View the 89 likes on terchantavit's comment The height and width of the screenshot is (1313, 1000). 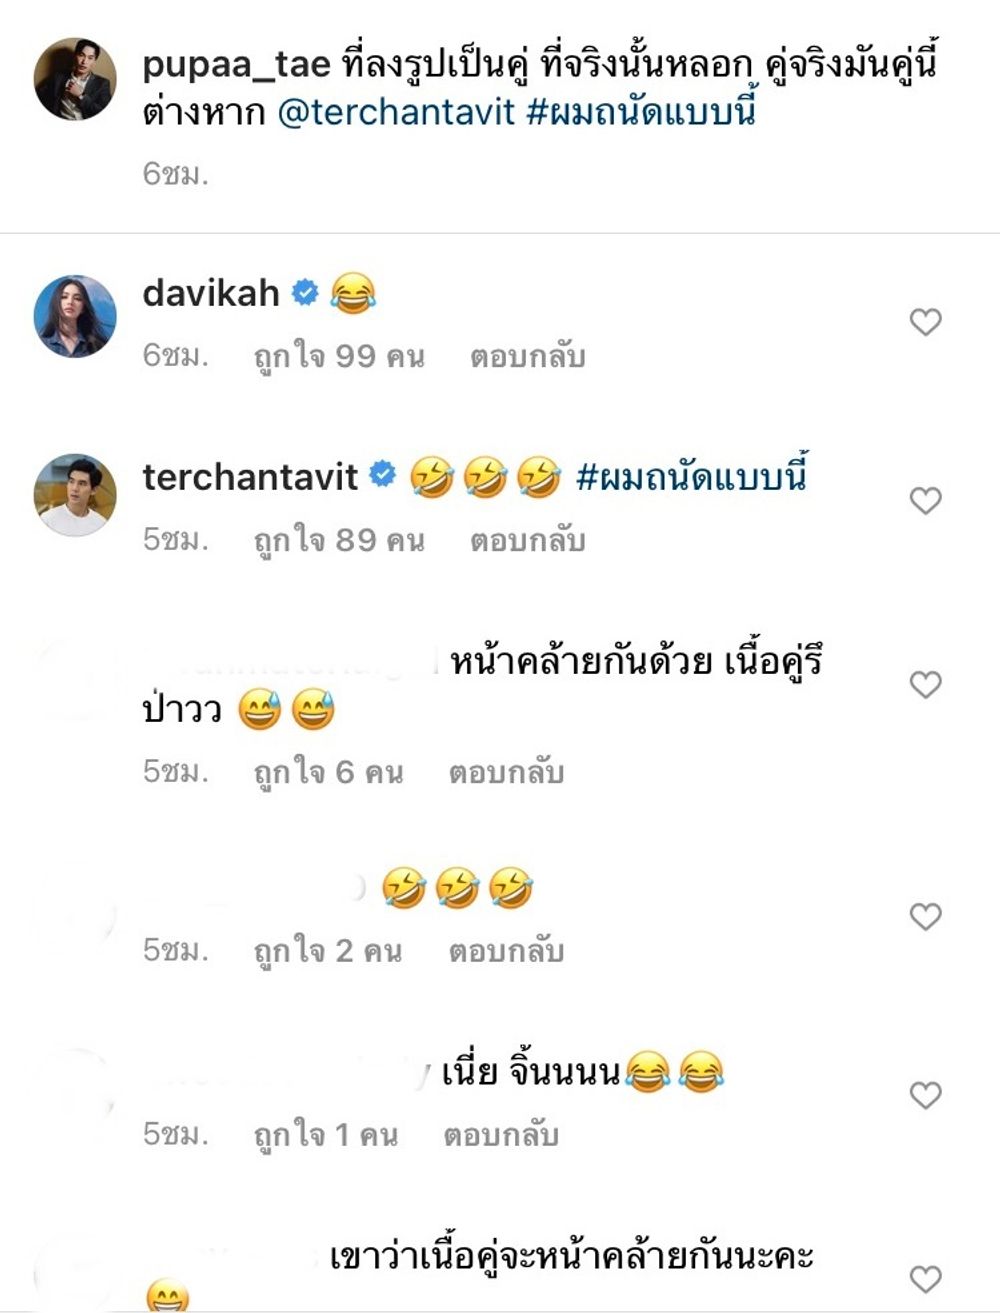point(339,540)
